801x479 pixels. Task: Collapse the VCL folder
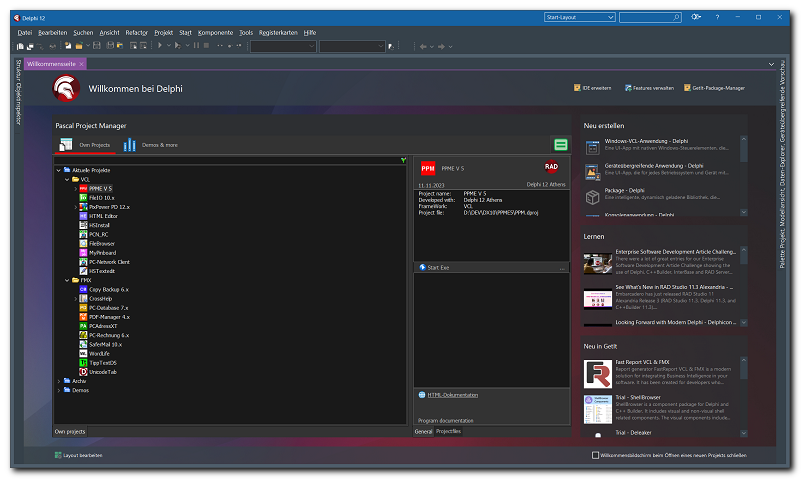tap(67, 180)
